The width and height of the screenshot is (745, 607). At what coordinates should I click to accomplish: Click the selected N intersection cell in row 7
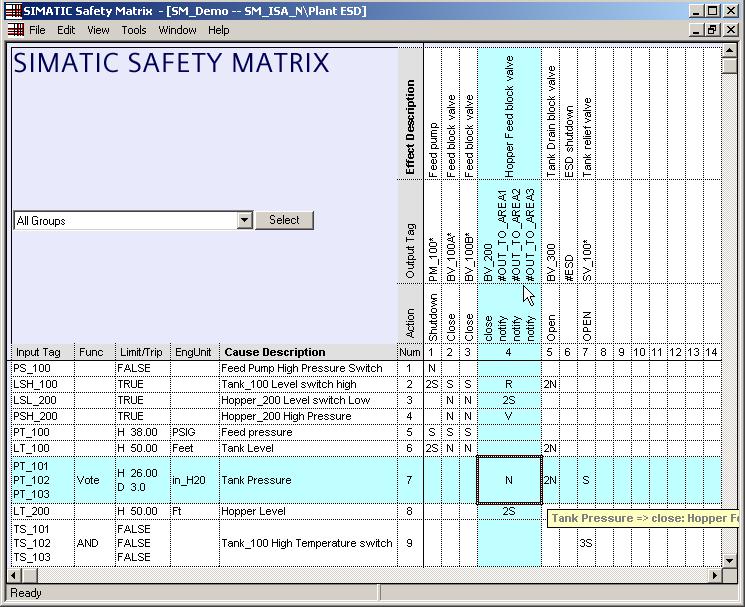pyautogui.click(x=509, y=480)
